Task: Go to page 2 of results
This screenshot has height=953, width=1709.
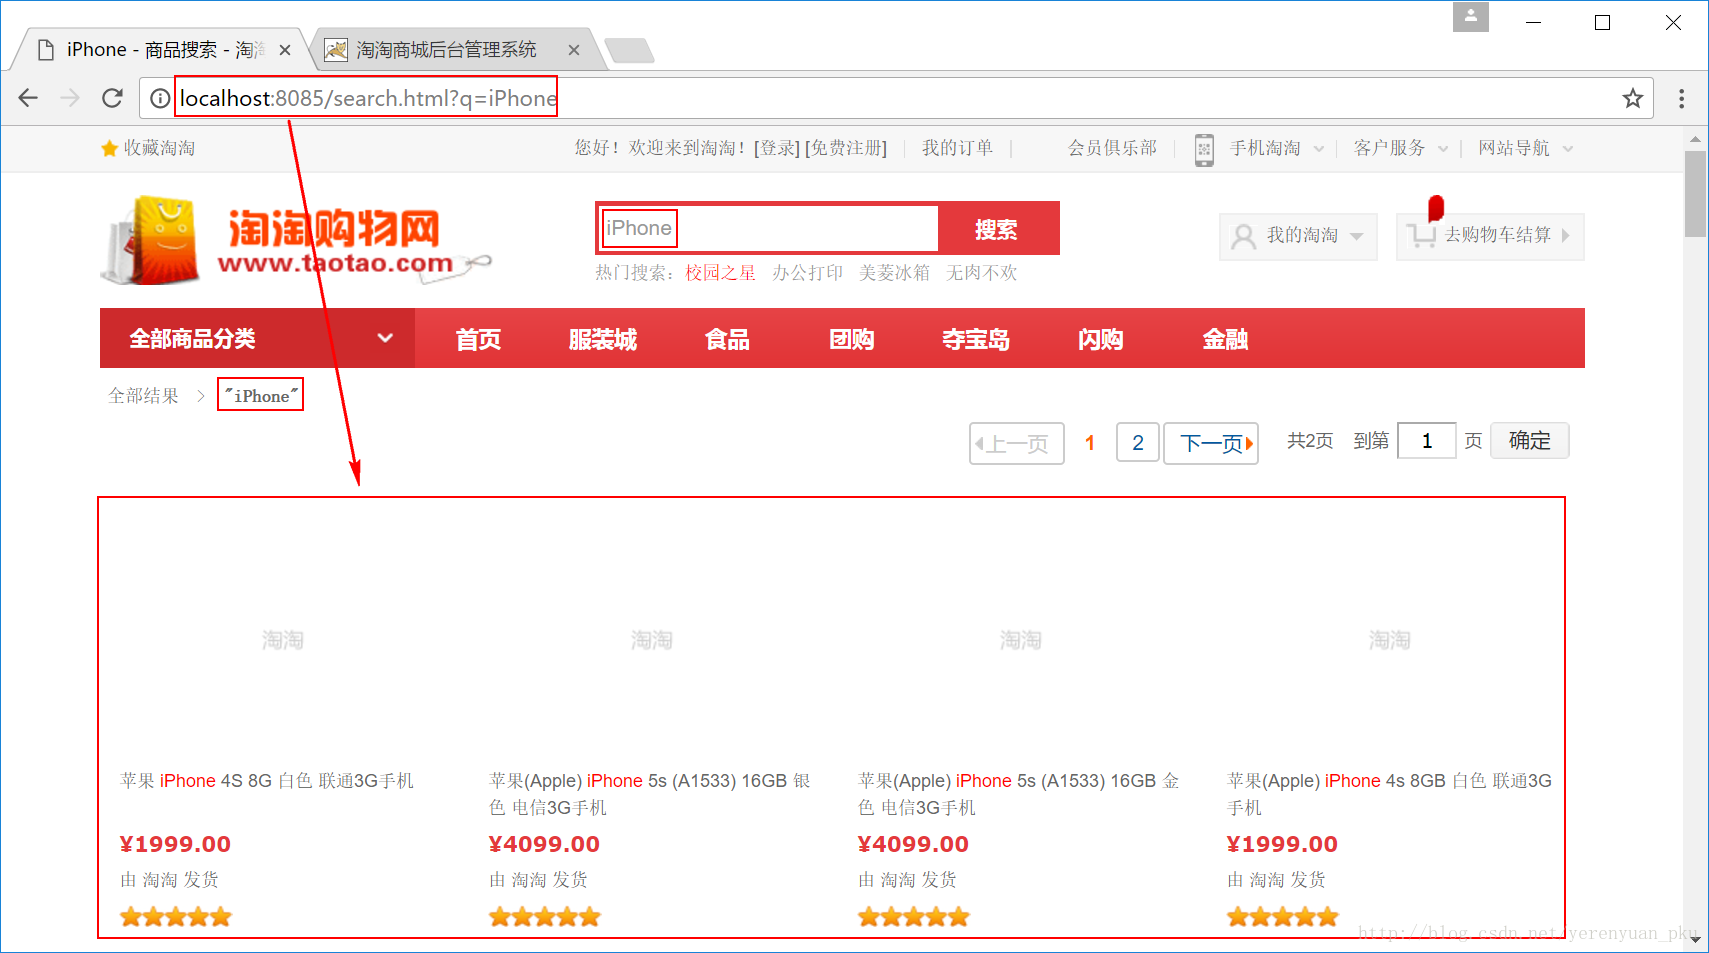Action: pos(1138,443)
